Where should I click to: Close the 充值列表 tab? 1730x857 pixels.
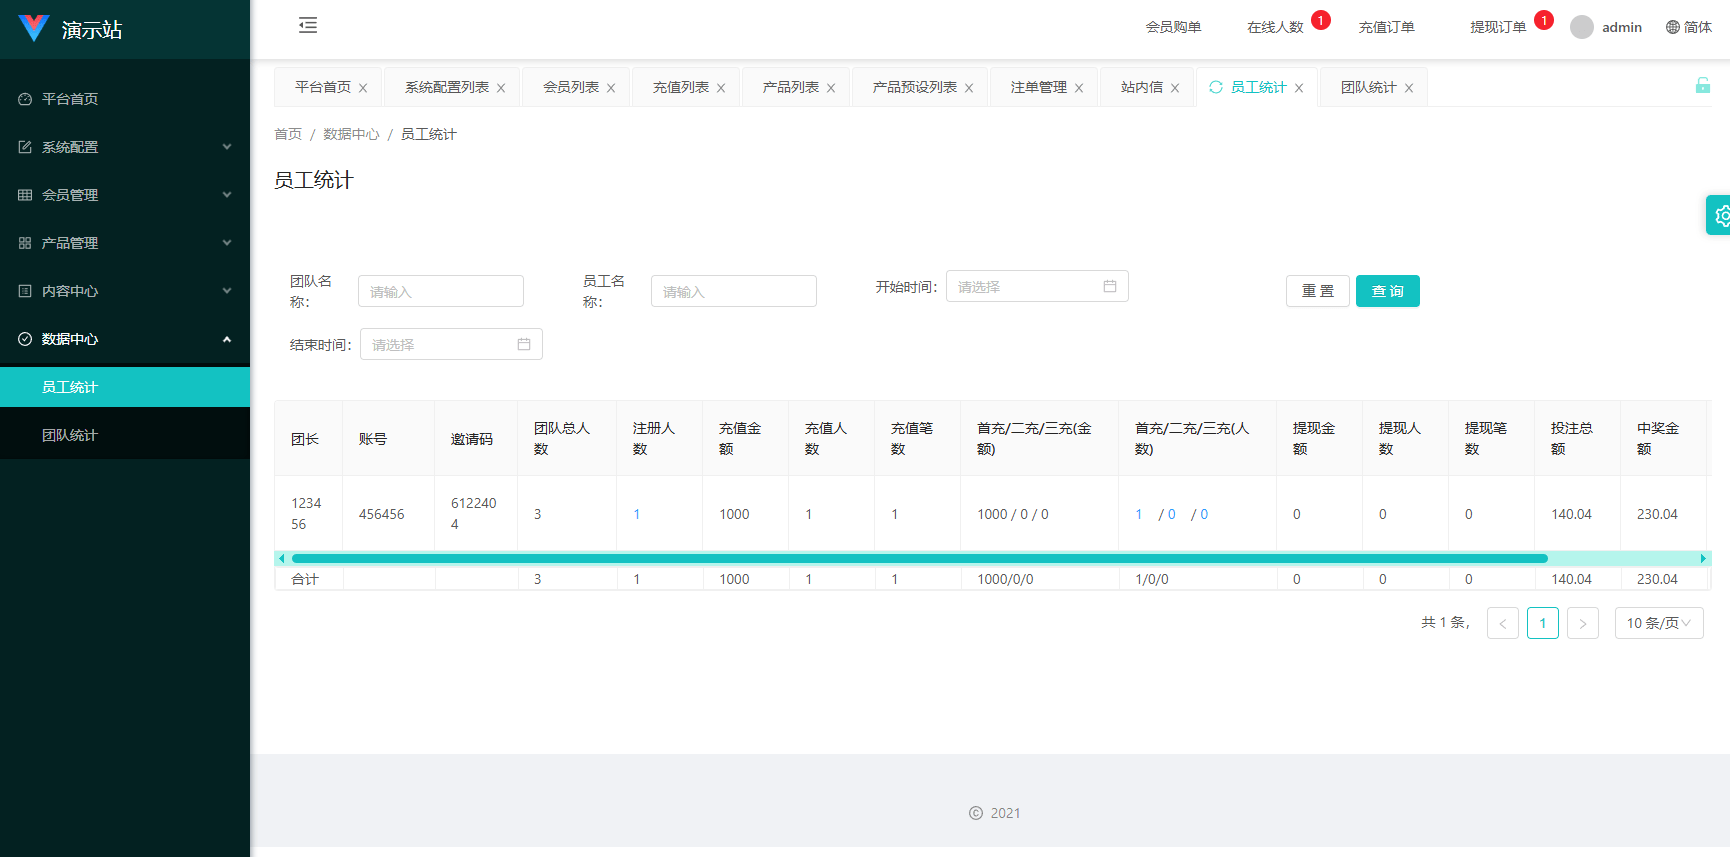coord(721,88)
